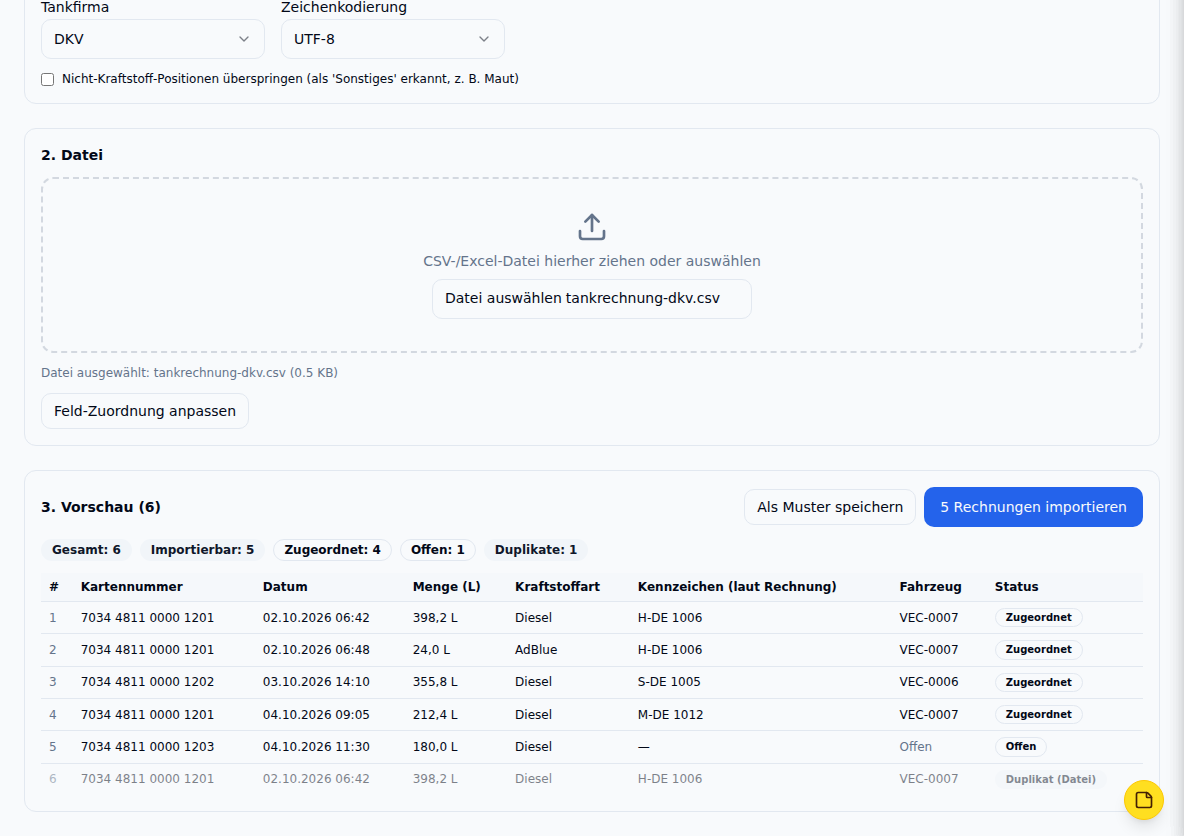1184x836 pixels.
Task: Save the mapping via Als Muster speichern
Action: tap(830, 507)
